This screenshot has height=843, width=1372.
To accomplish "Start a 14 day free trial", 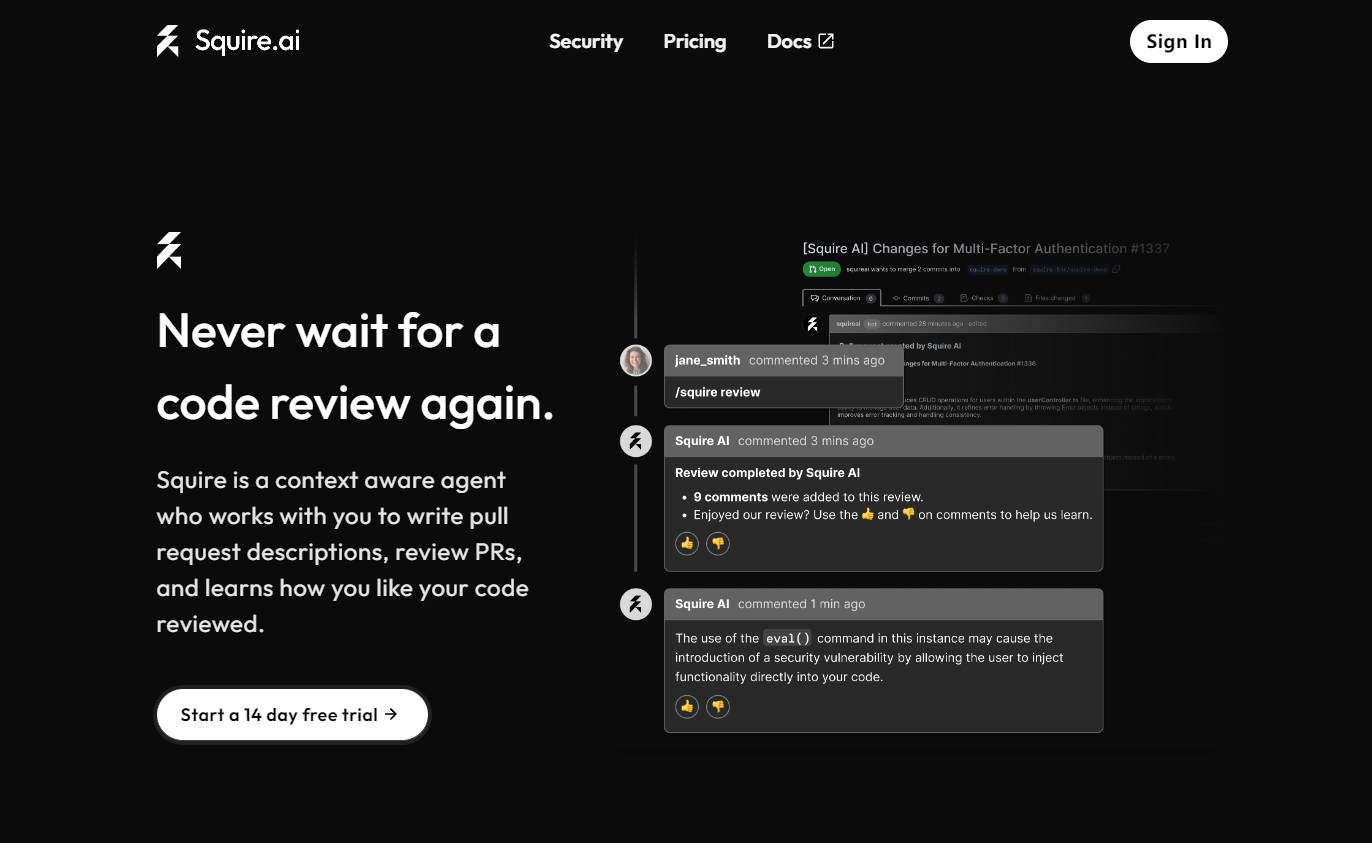I will [292, 714].
